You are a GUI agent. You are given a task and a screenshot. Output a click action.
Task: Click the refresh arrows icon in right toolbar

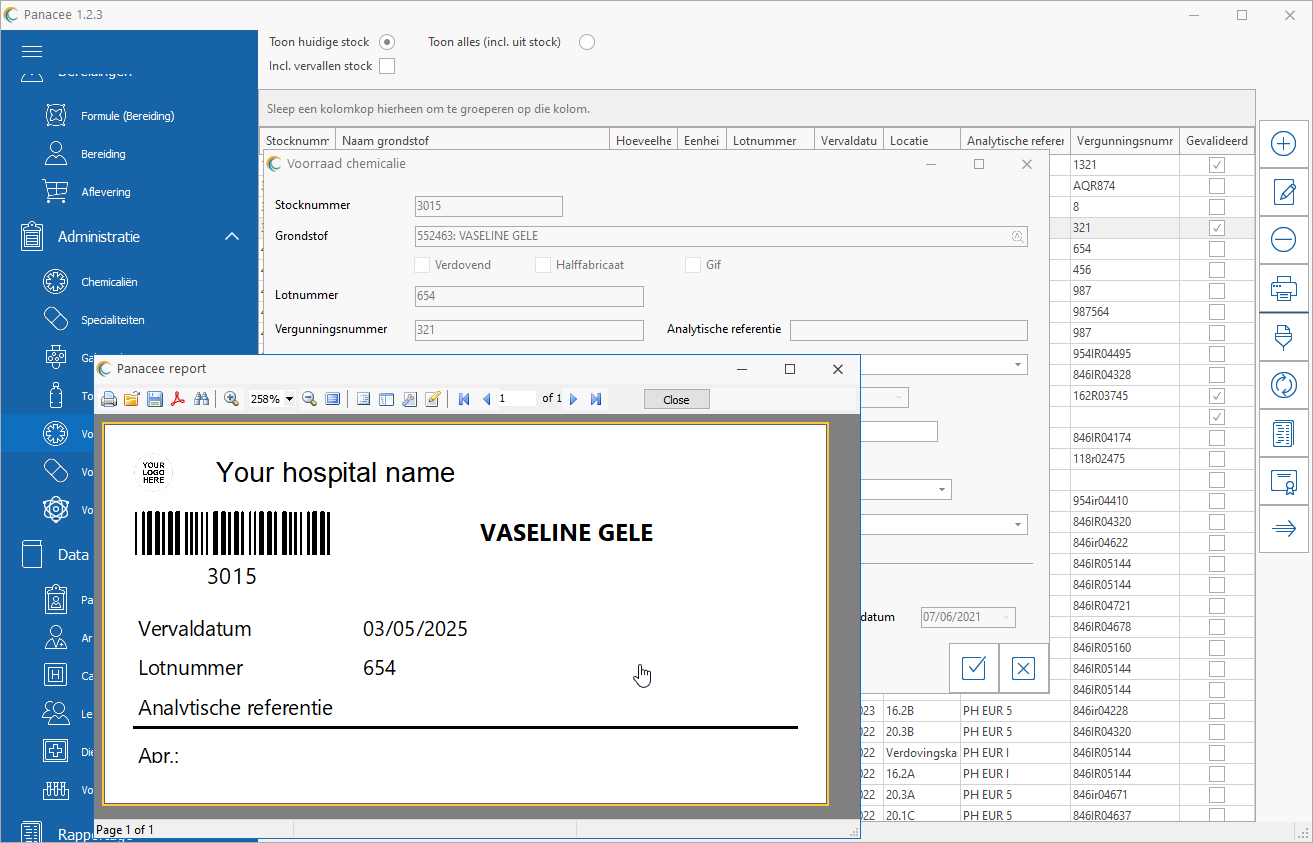click(1284, 384)
